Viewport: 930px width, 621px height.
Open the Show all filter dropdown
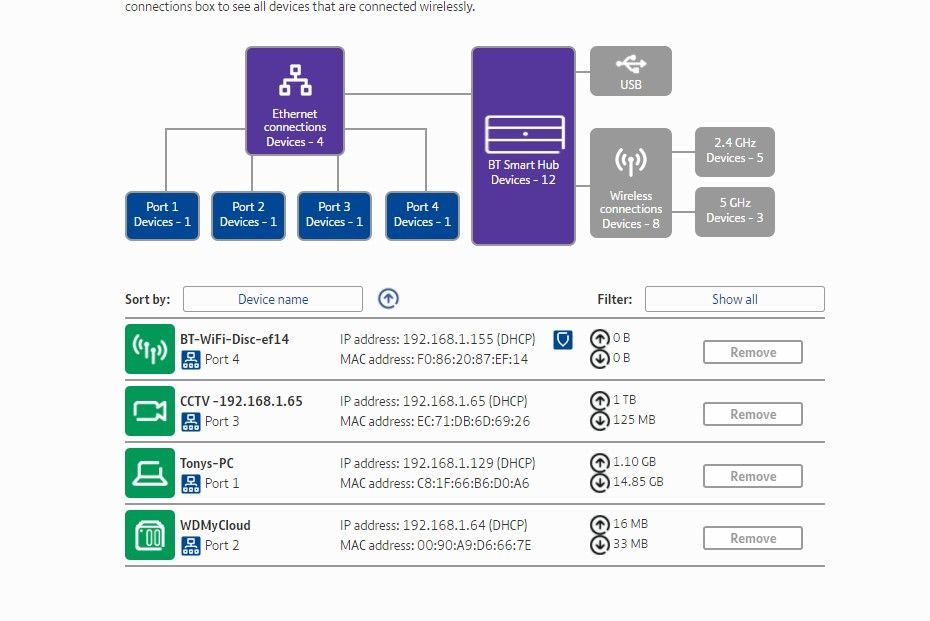pyautogui.click(x=734, y=299)
